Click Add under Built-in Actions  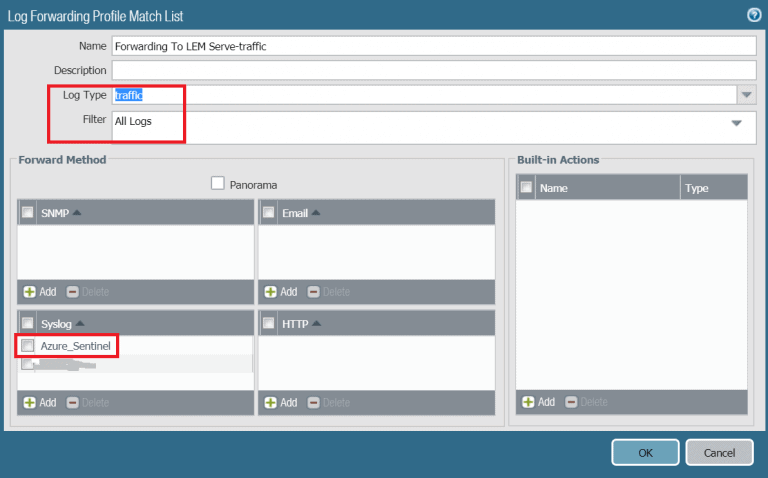point(528,402)
